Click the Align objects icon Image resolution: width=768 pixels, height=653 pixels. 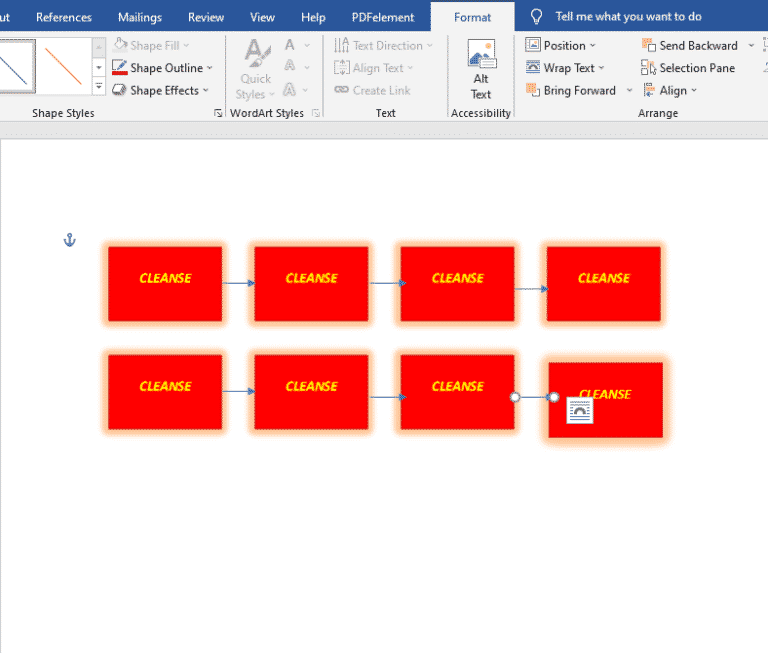pyautogui.click(x=648, y=90)
